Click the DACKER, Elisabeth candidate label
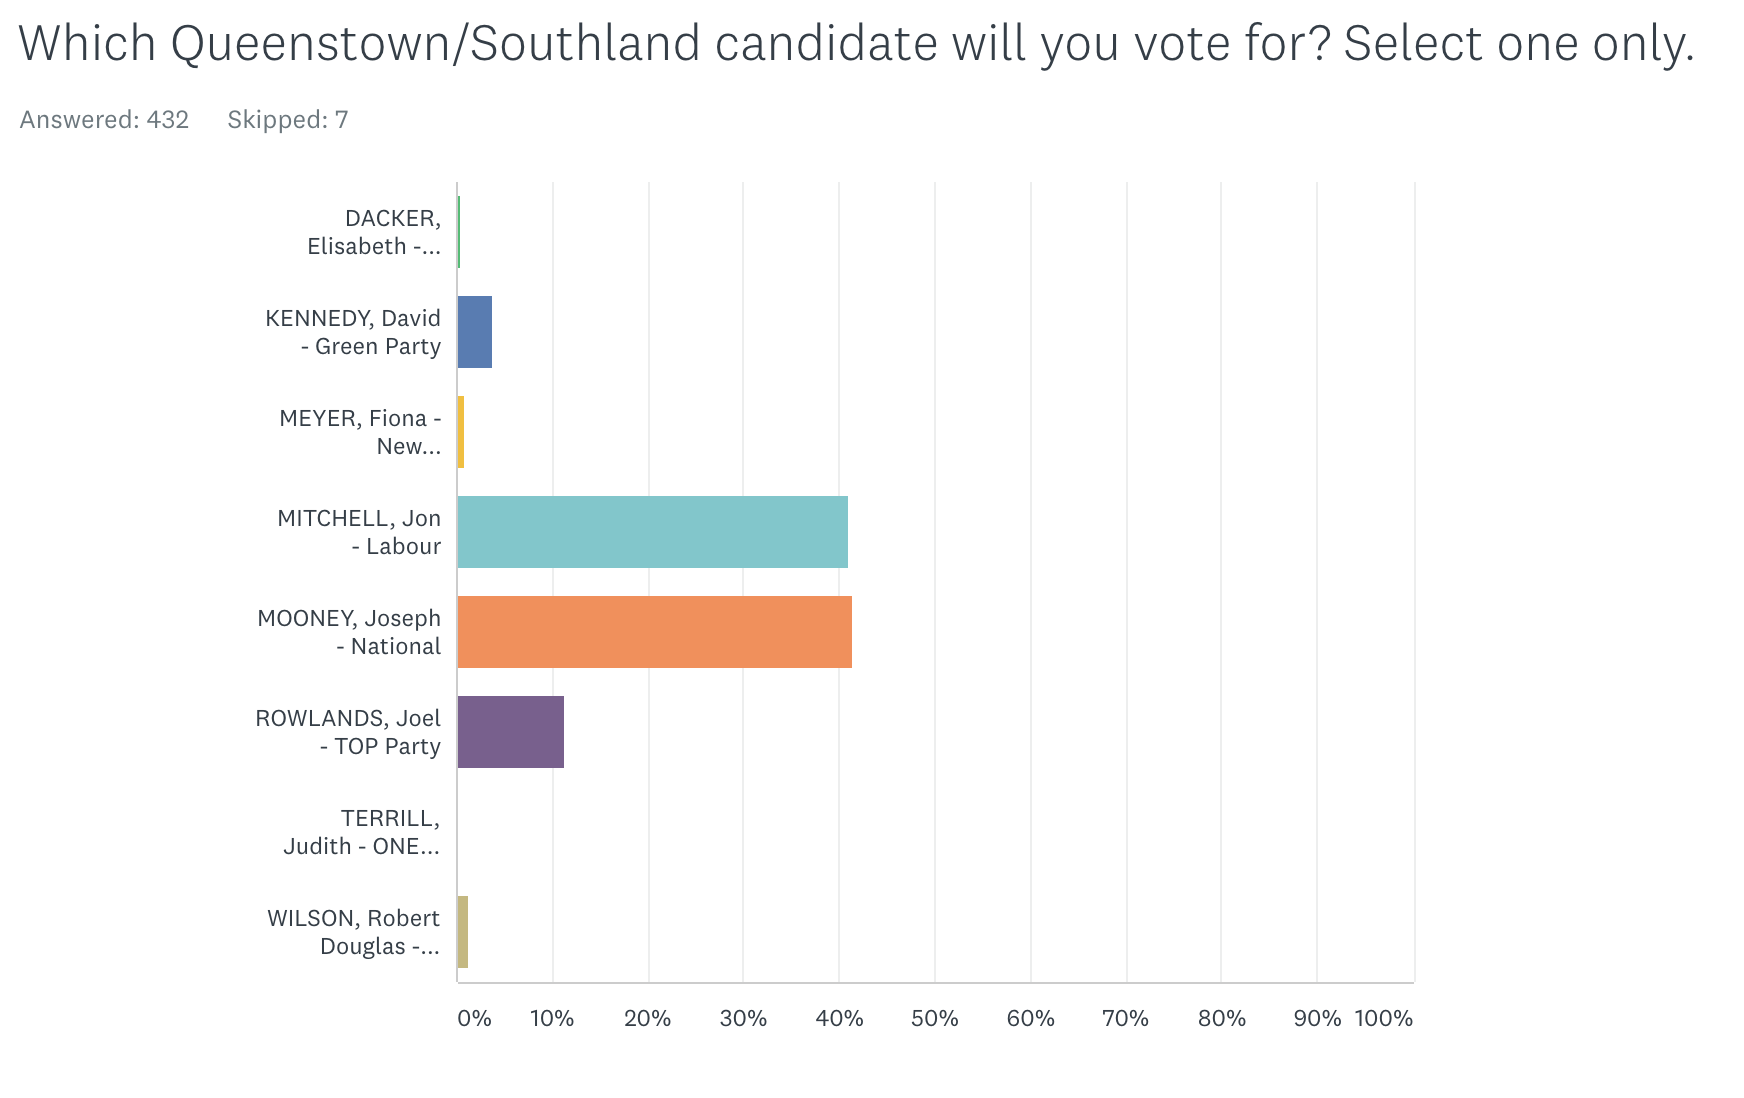 (x=375, y=232)
